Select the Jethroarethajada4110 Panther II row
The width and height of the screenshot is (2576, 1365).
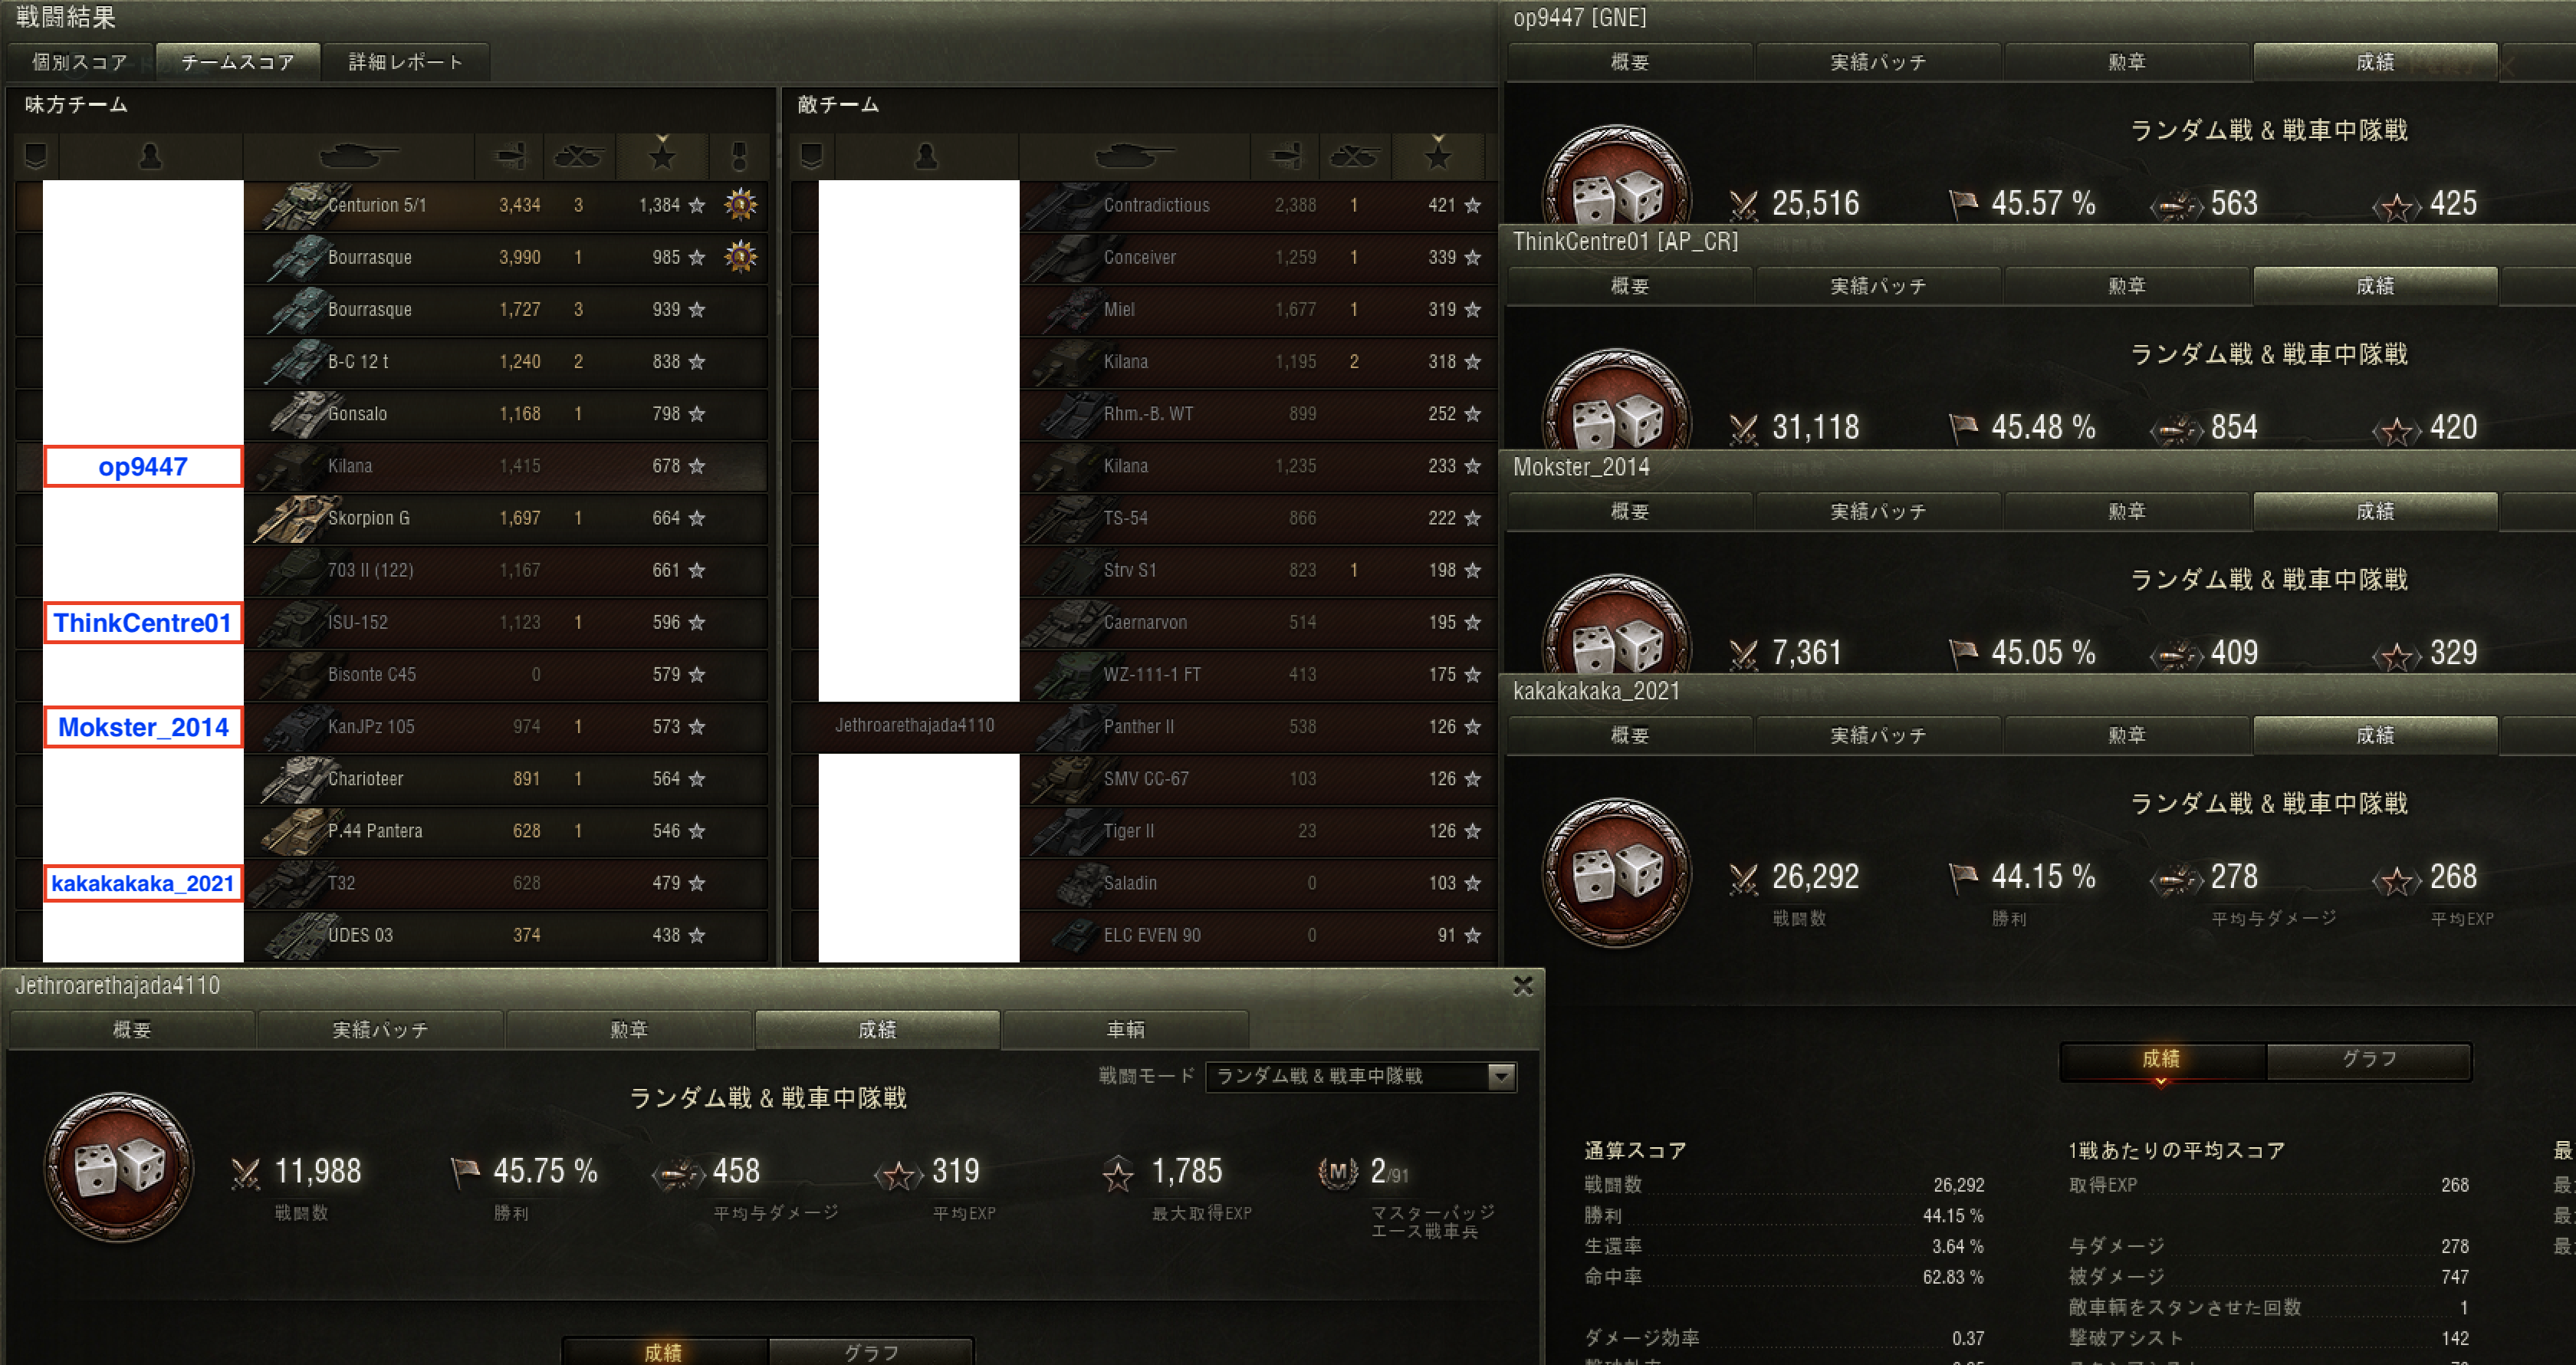[x=1140, y=727]
